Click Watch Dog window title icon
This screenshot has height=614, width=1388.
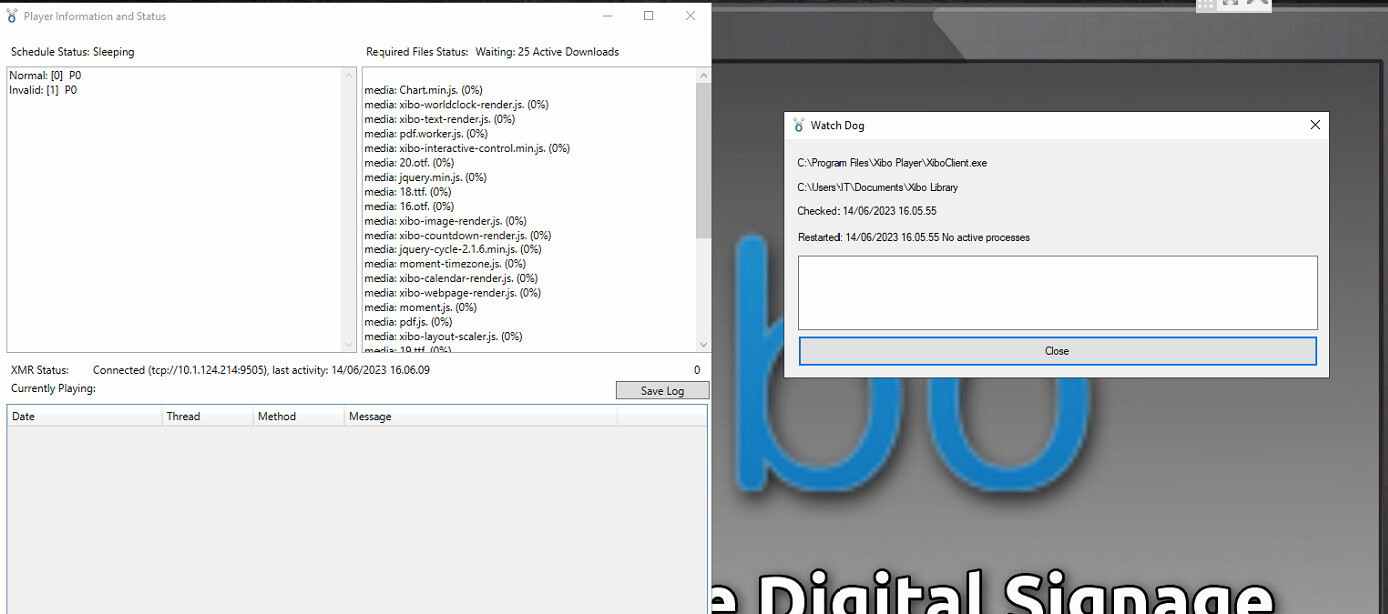pyautogui.click(x=798, y=125)
